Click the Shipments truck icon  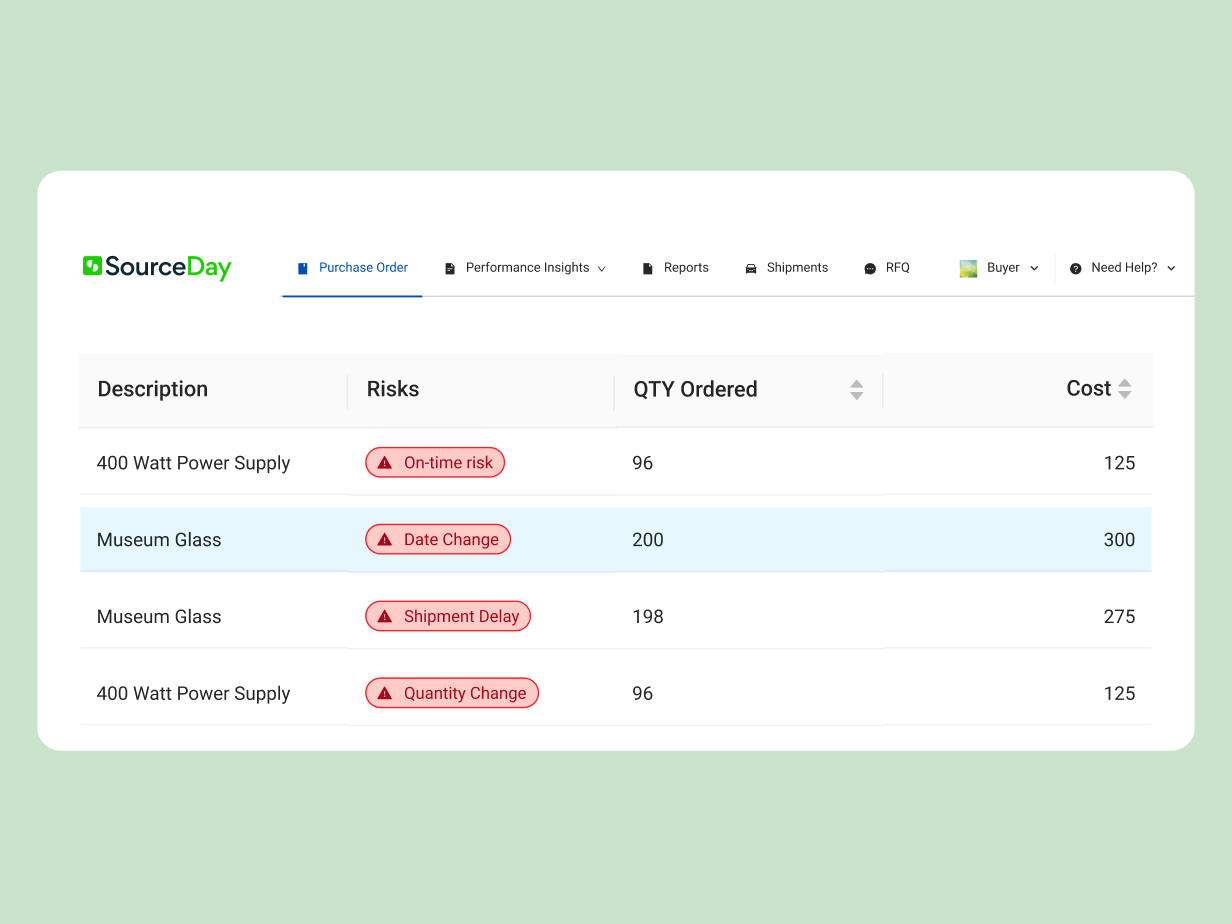click(x=751, y=268)
